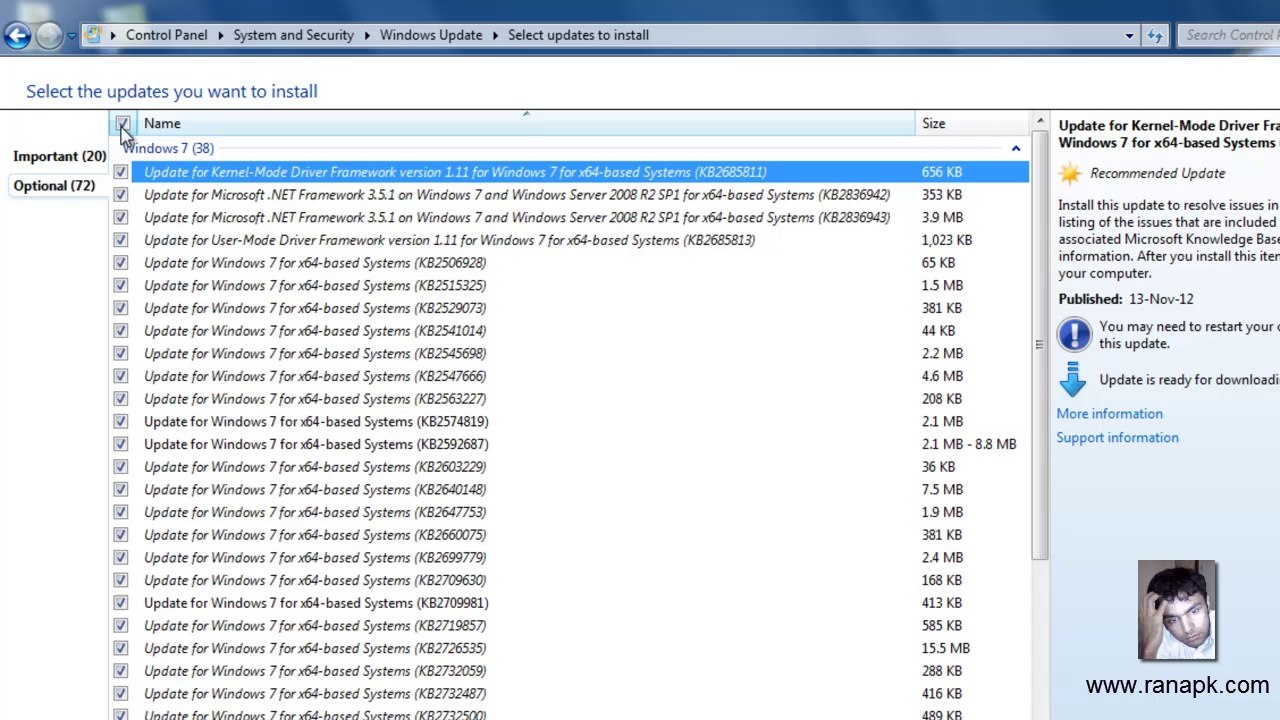
Task: Uncheck .NET Framework 3.5.1 KB2836943 update
Action: (x=121, y=217)
